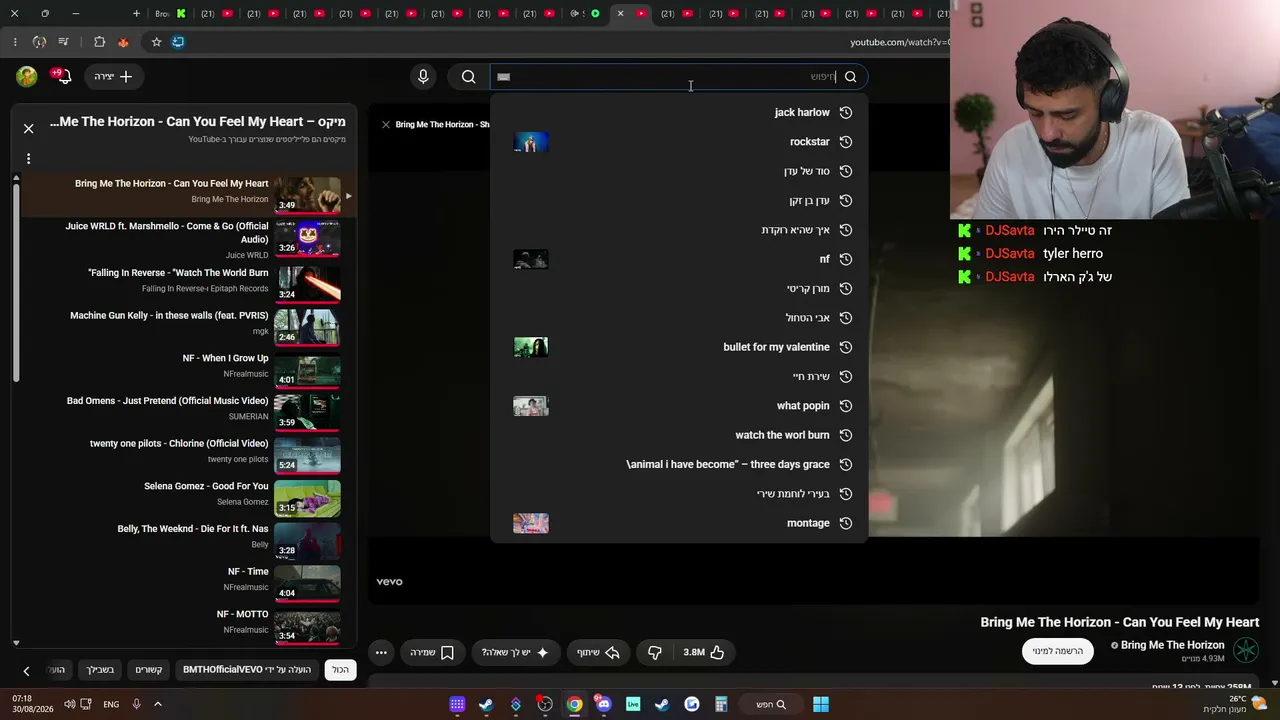Select the 'montage' search suggestion
Viewport: 1280px width, 720px height.
[x=679, y=523]
